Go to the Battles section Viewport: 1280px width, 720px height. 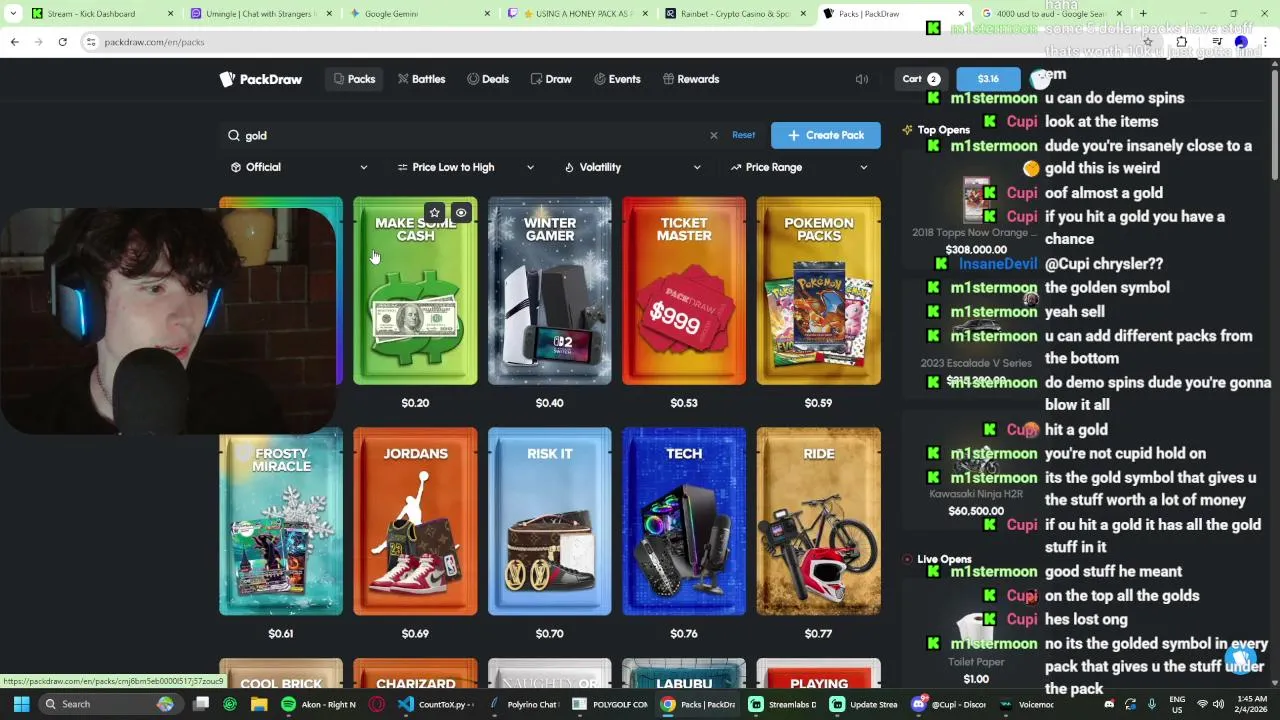click(421, 79)
